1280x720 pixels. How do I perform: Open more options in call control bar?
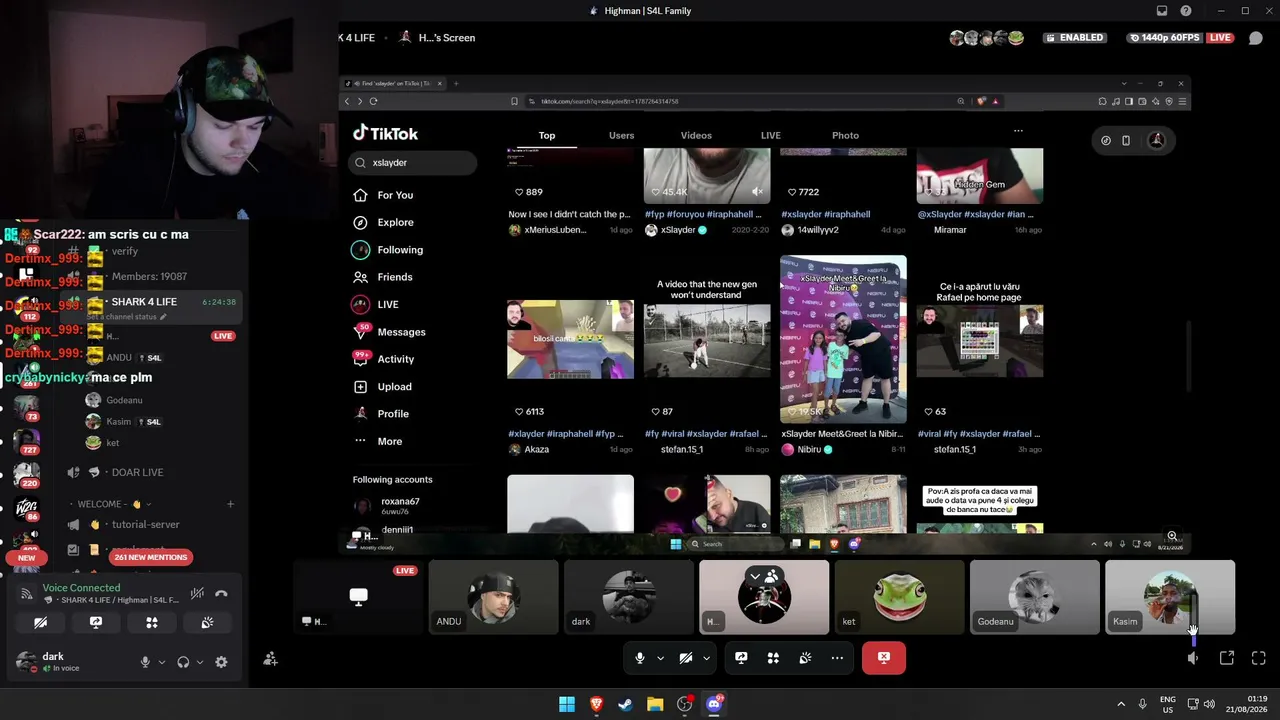coord(837,658)
